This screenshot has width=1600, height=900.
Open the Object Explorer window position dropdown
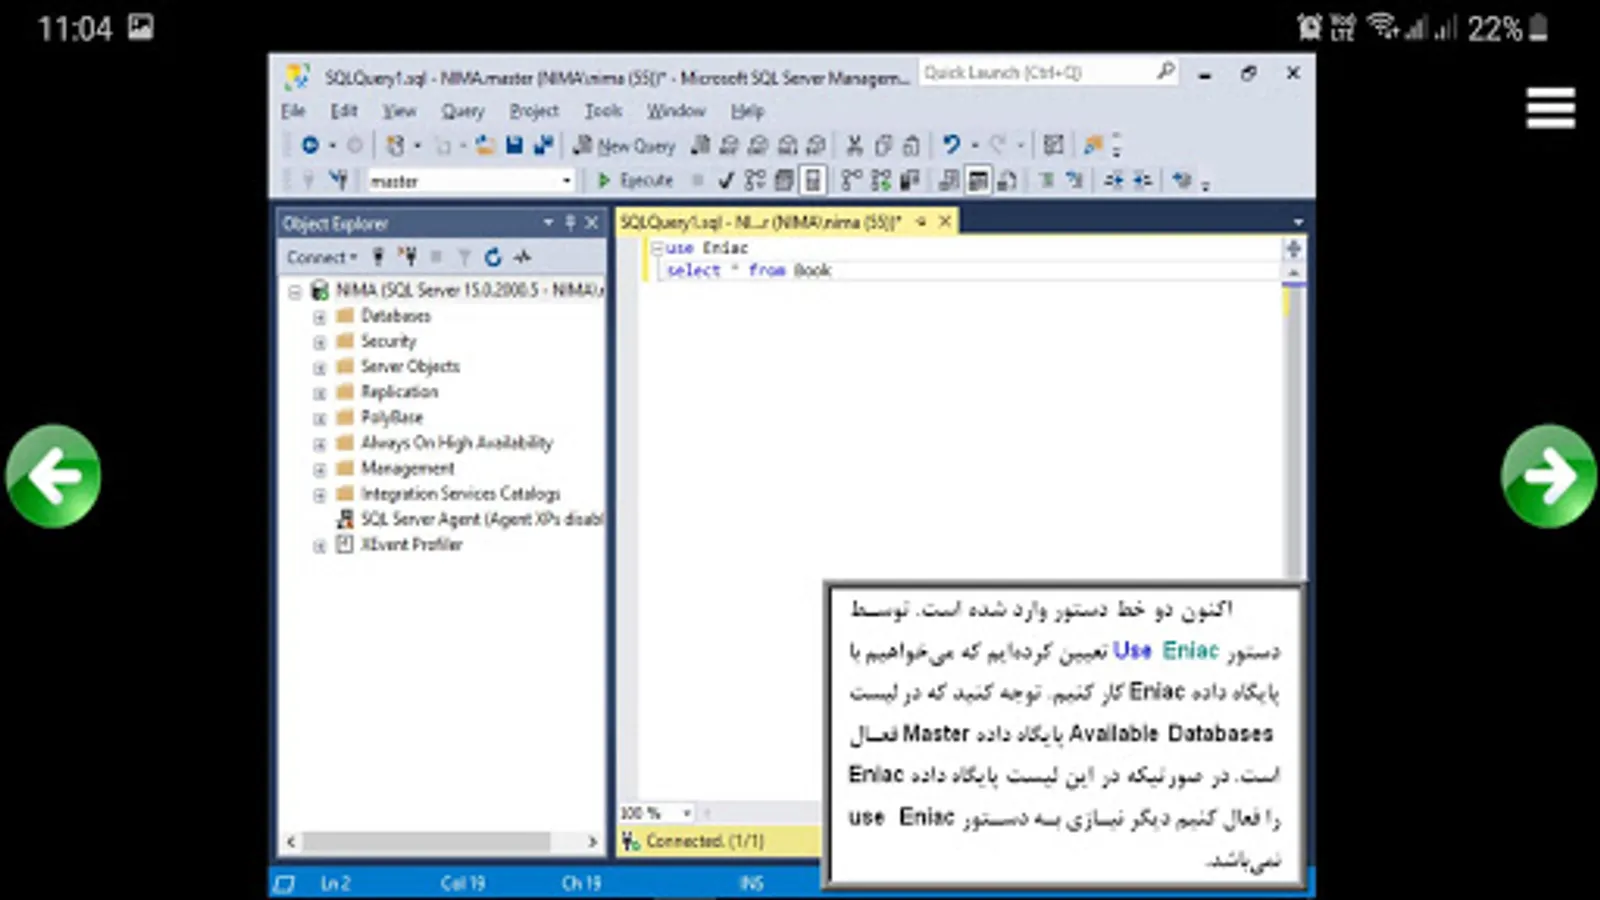[548, 223]
